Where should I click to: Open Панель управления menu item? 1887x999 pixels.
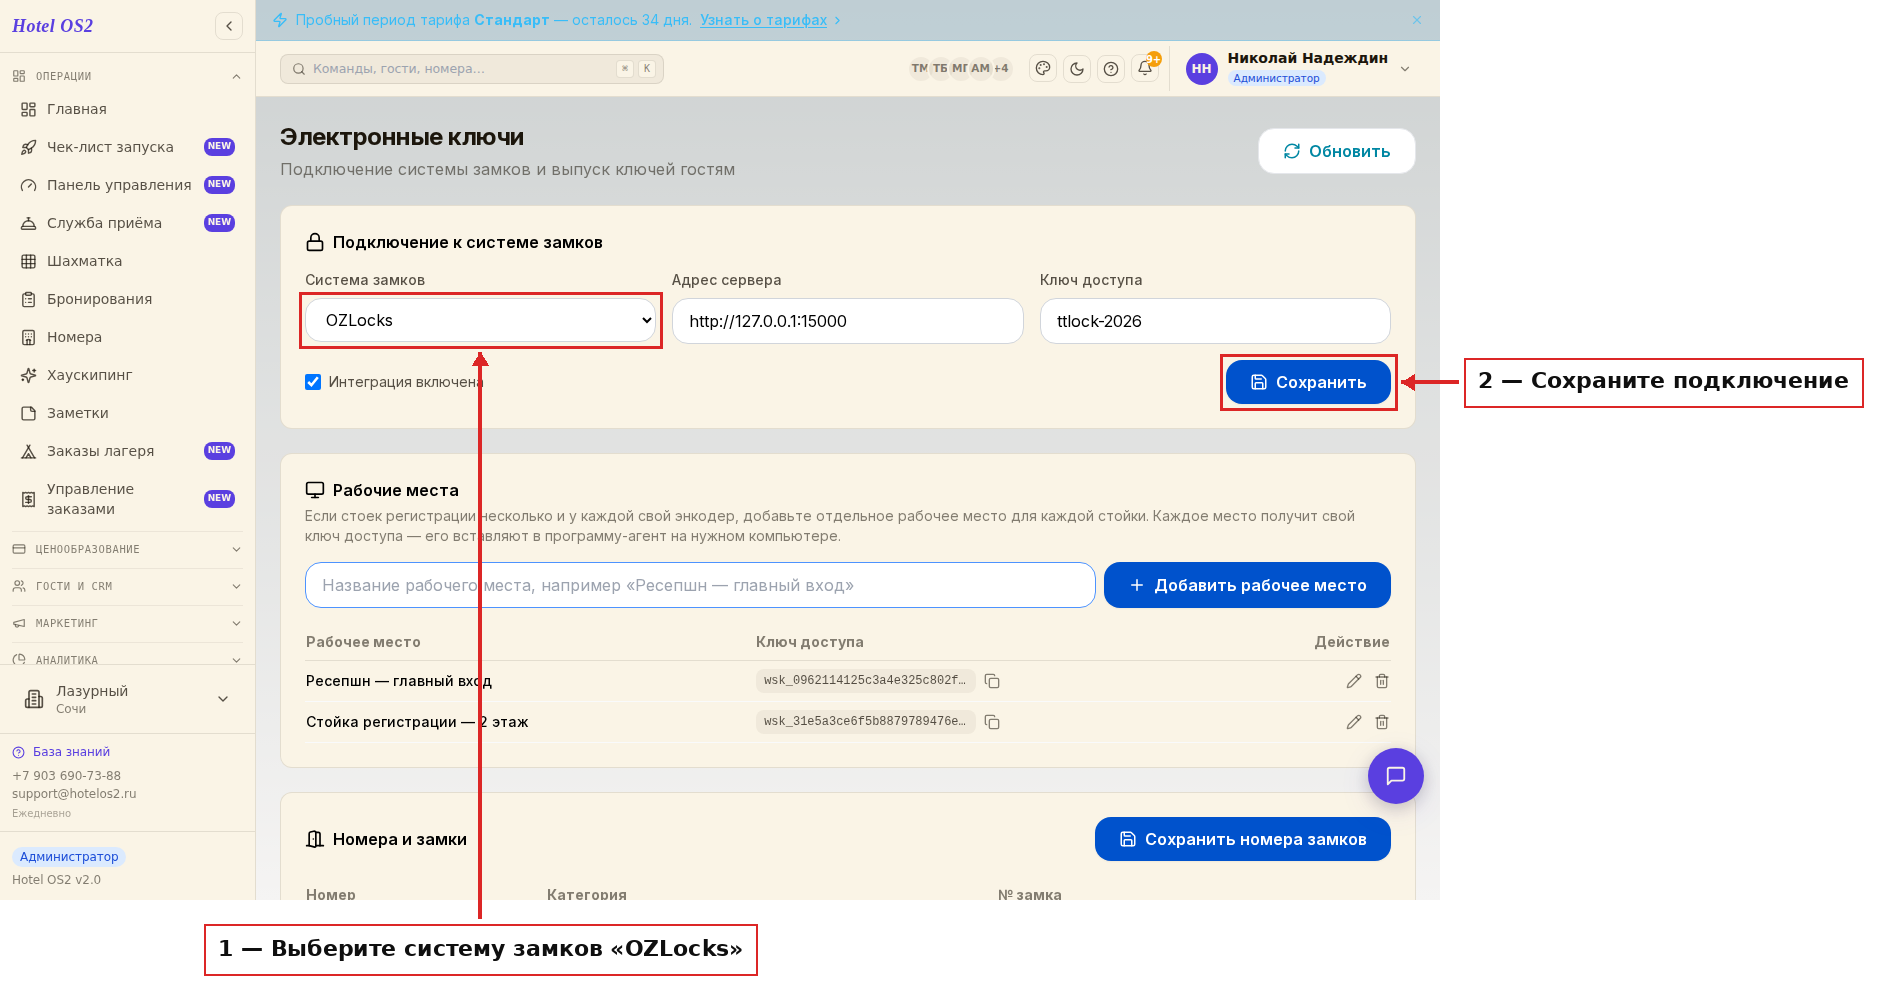pos(127,185)
